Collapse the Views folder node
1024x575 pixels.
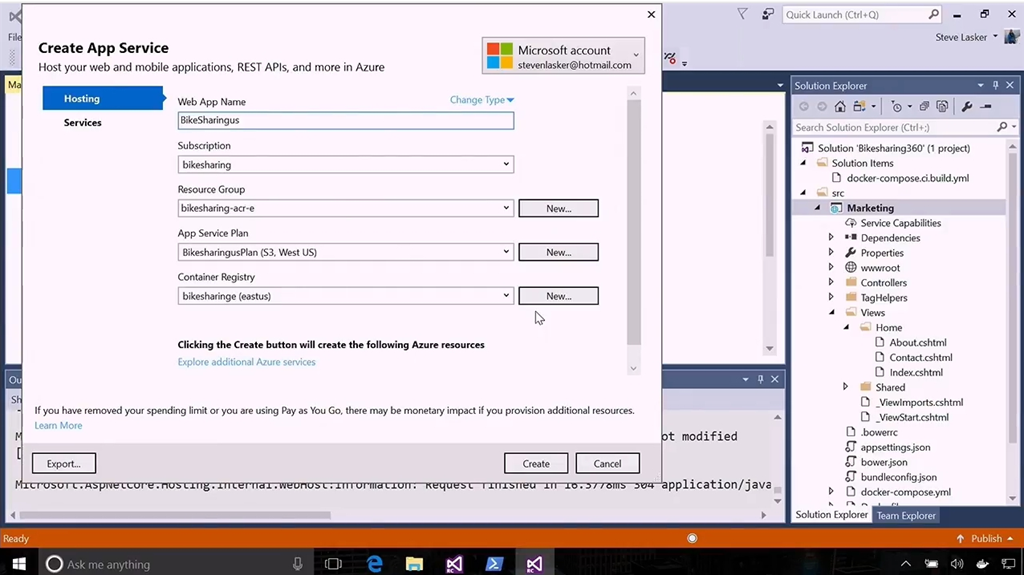(831, 313)
